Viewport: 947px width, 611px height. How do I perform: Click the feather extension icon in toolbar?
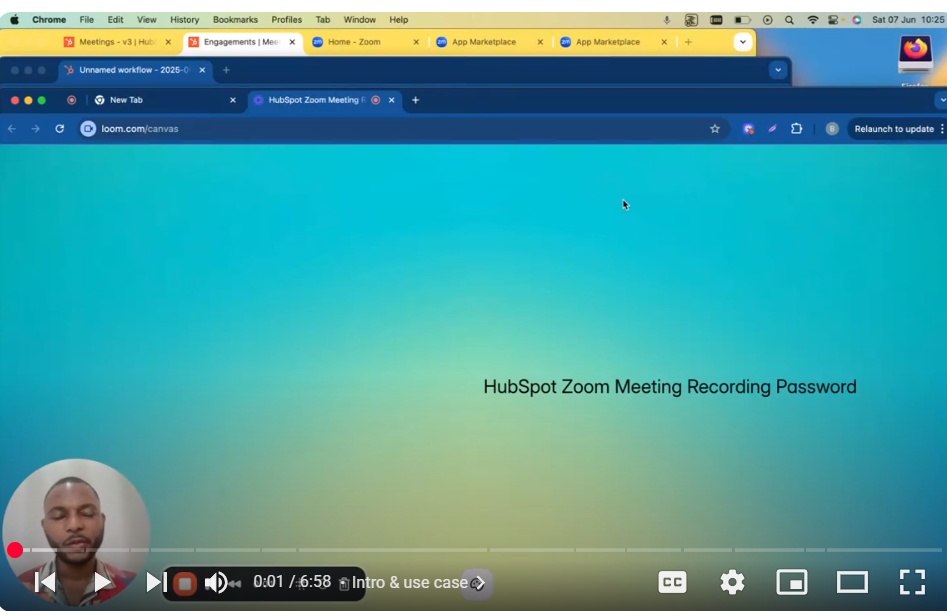(x=772, y=129)
